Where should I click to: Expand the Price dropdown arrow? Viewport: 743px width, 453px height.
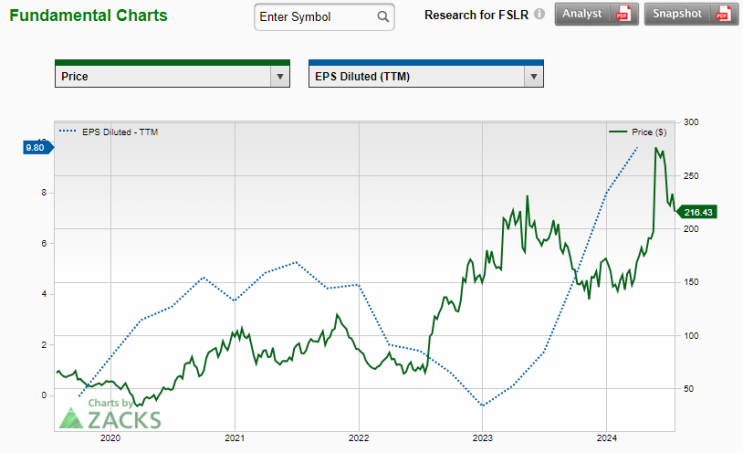[x=280, y=76]
